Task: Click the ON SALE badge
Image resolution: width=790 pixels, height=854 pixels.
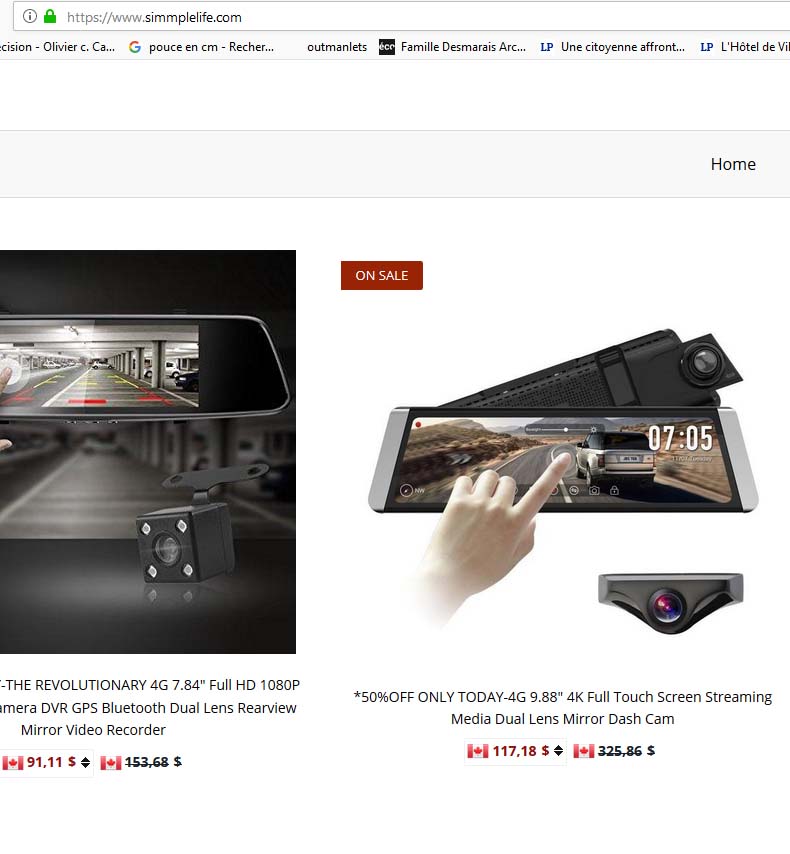Action: (381, 276)
